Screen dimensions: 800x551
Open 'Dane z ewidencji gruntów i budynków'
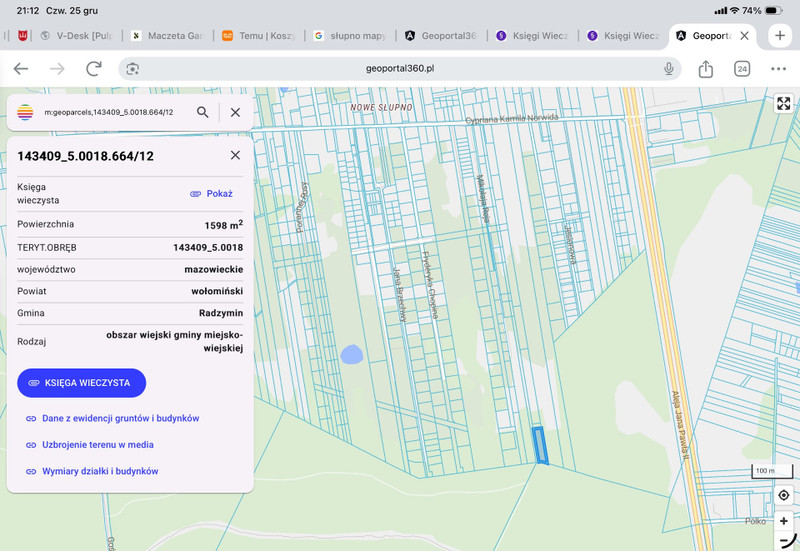click(x=120, y=418)
